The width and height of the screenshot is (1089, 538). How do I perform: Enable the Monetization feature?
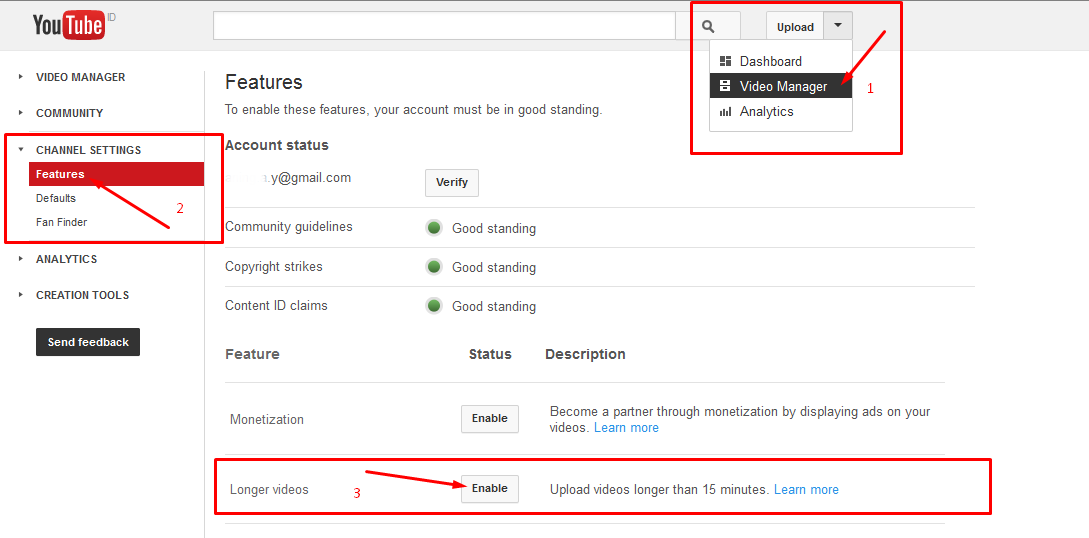coord(490,419)
